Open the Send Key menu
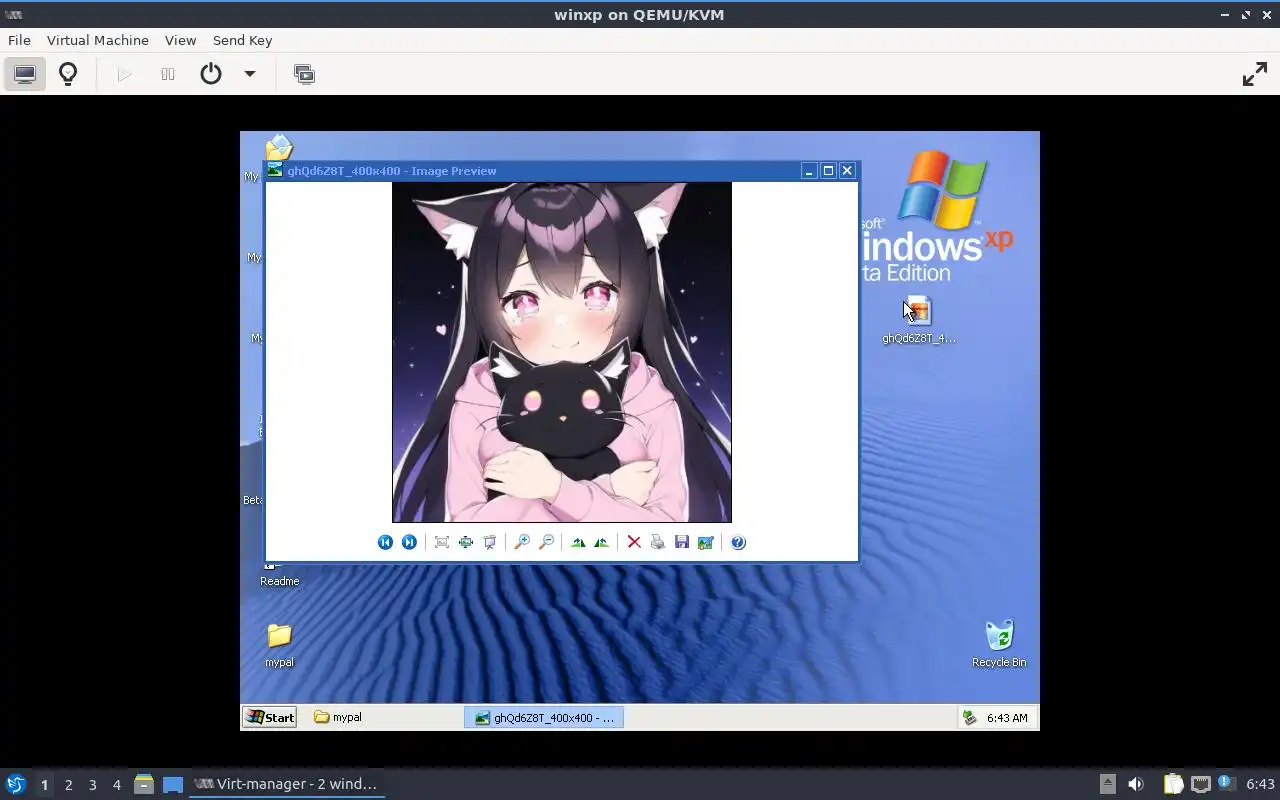 [x=242, y=40]
